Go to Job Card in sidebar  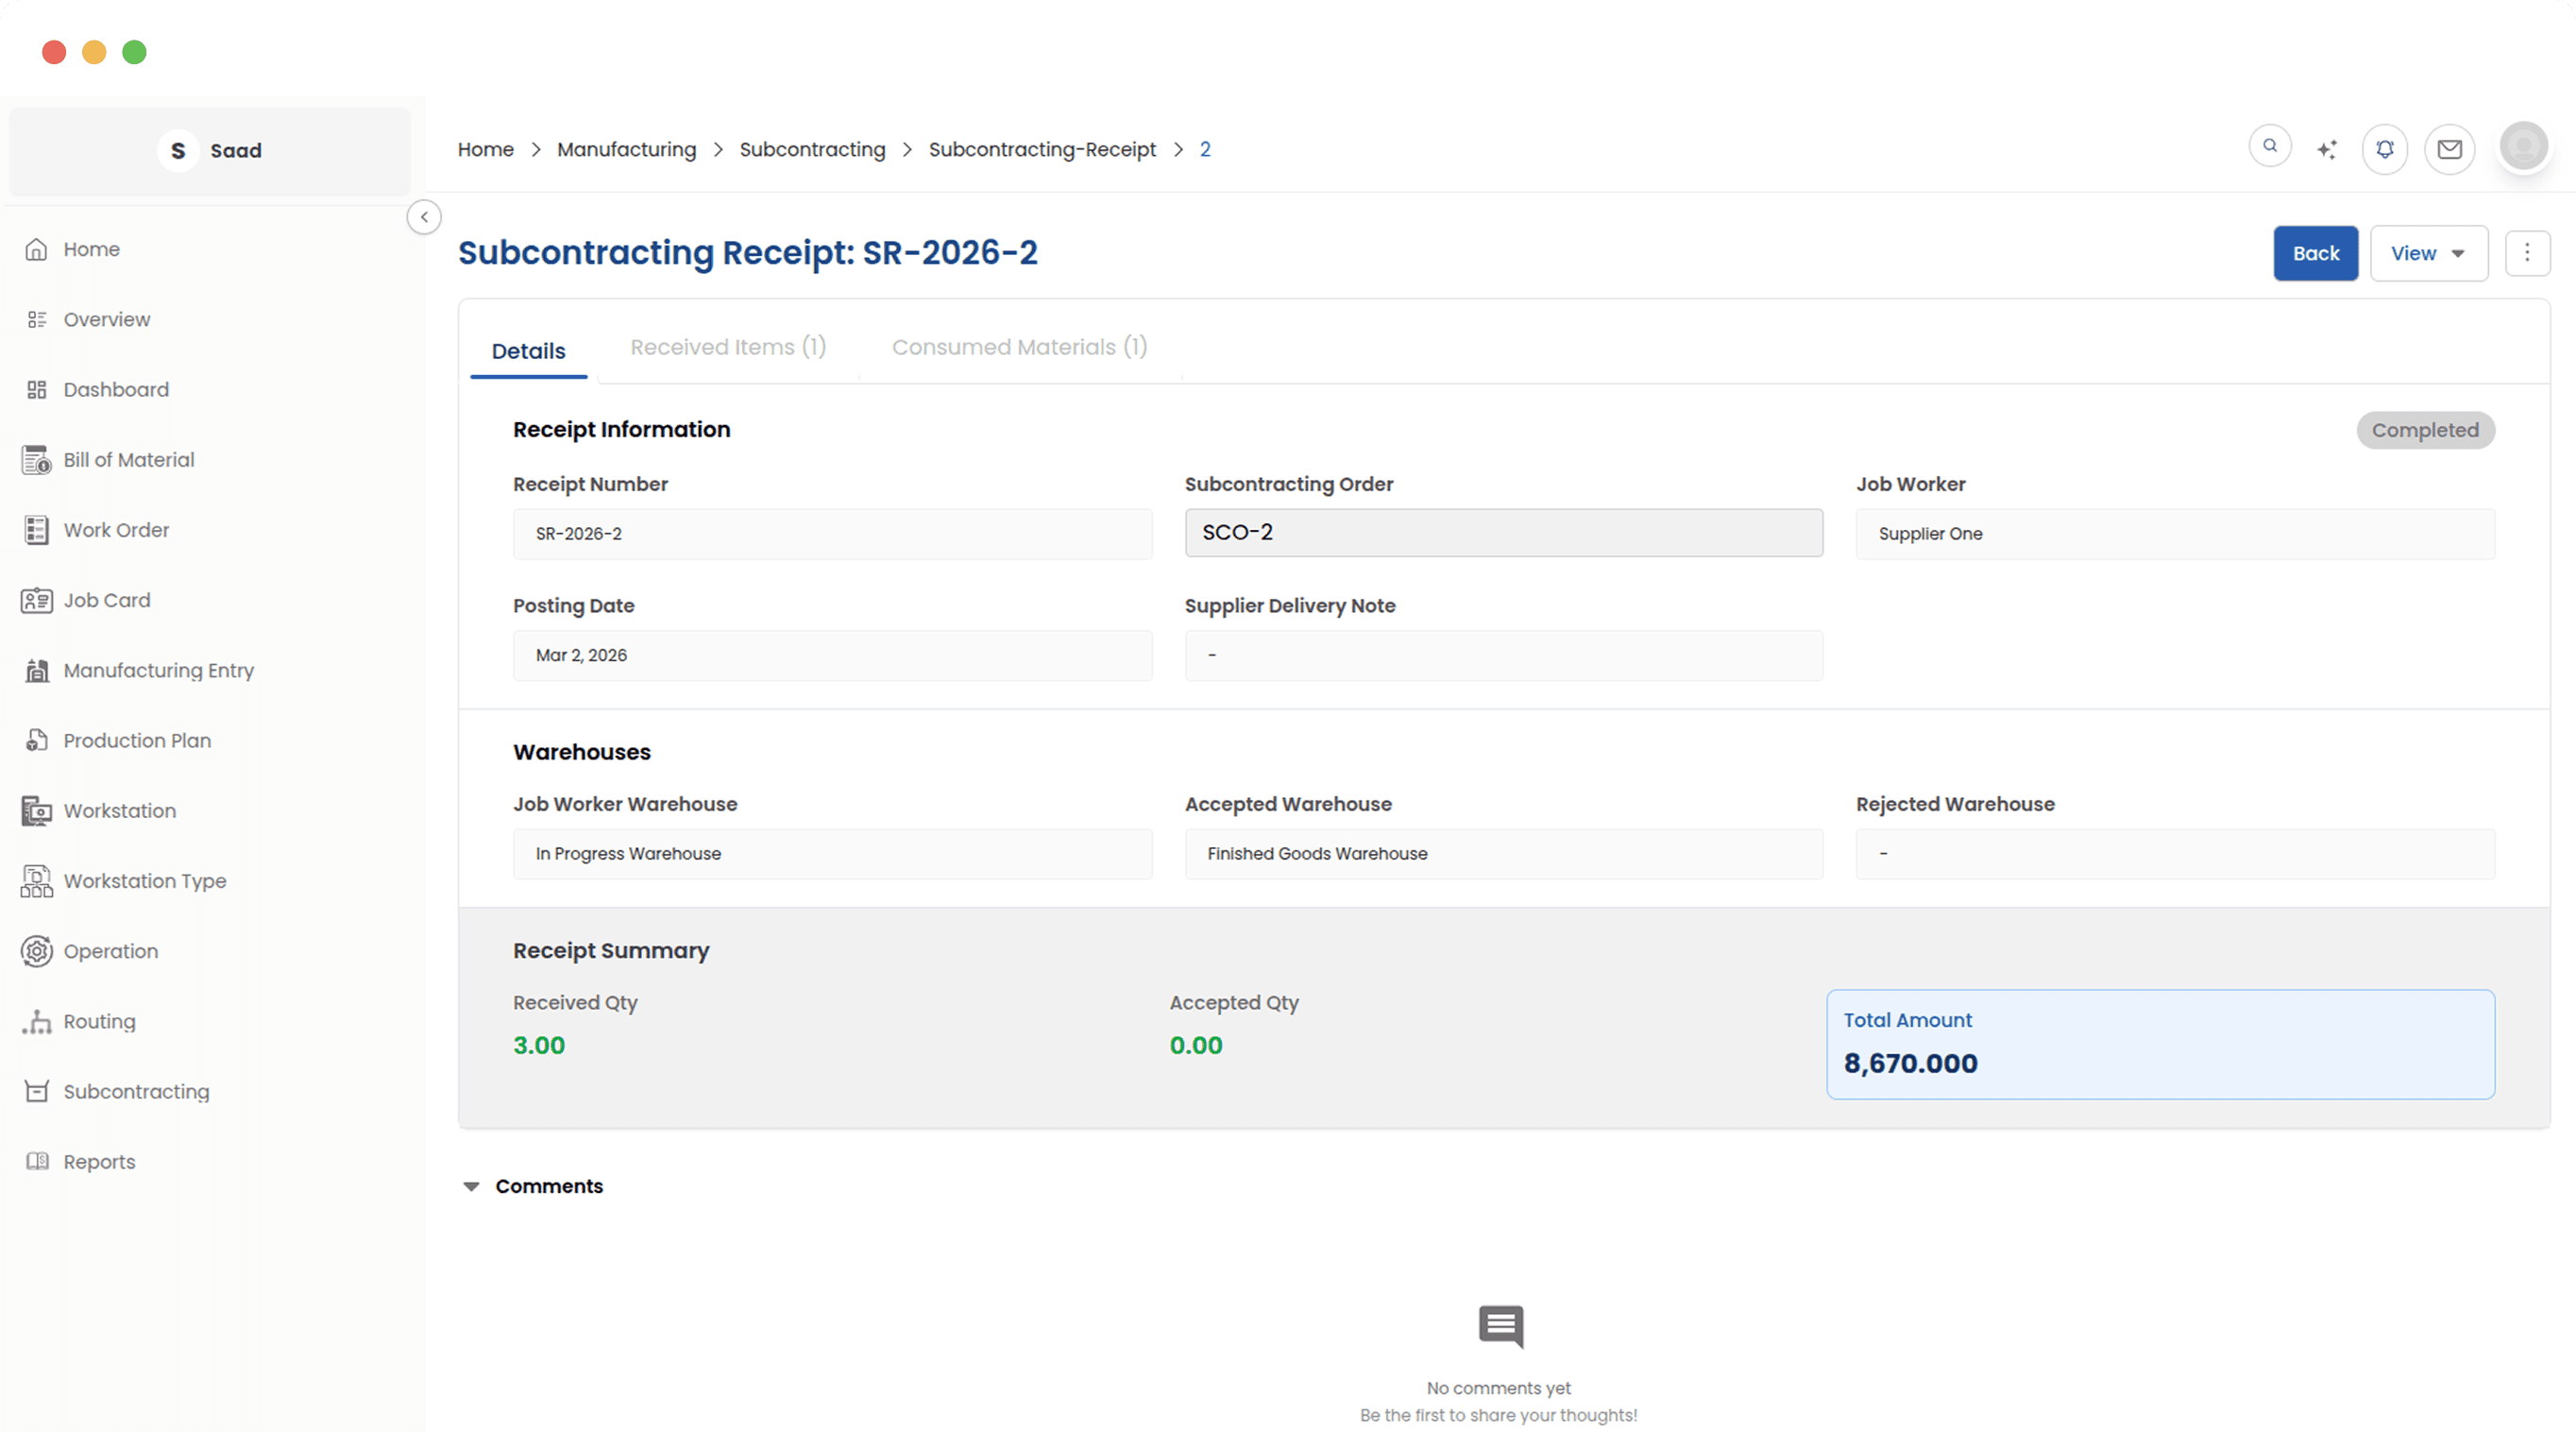coord(106,600)
